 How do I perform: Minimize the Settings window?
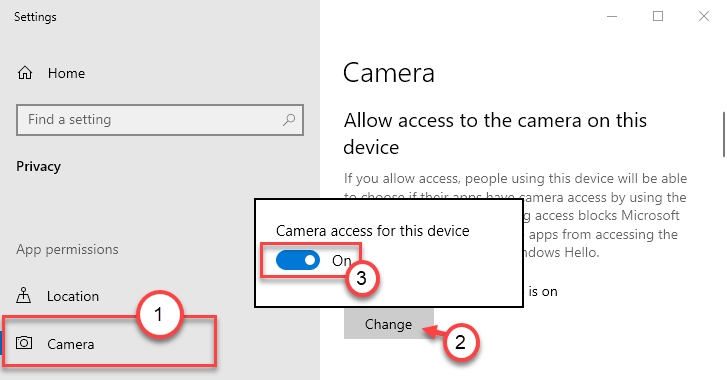pyautogui.click(x=612, y=16)
